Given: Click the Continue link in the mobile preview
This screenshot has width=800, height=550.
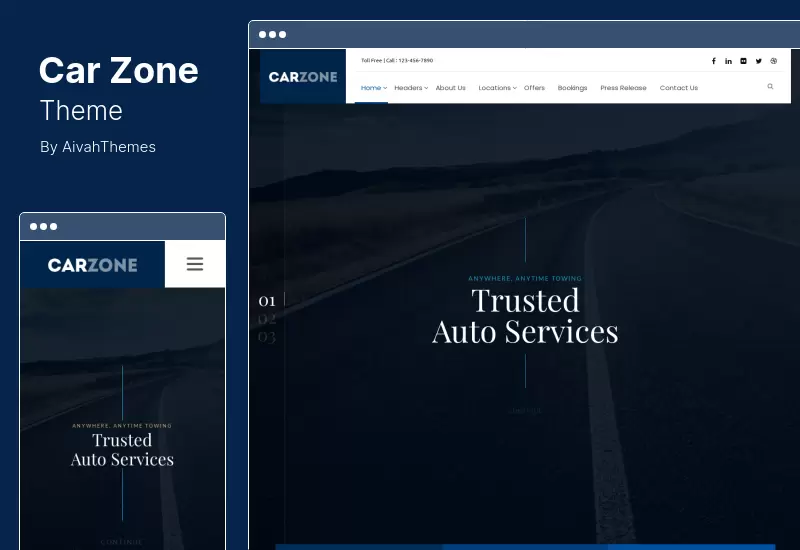Looking at the screenshot, I should point(122,542).
